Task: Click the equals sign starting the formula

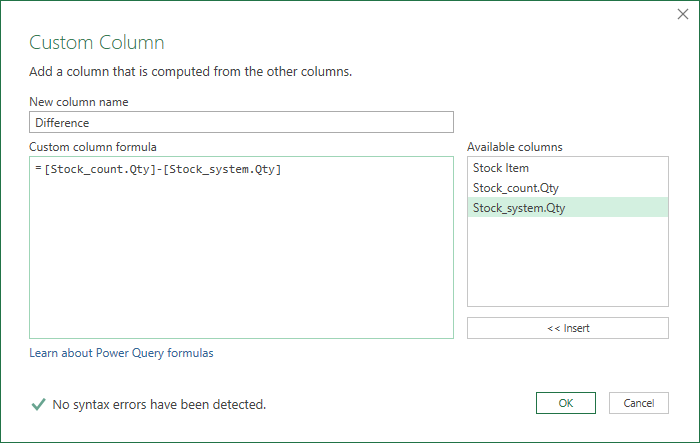Action: [38, 168]
